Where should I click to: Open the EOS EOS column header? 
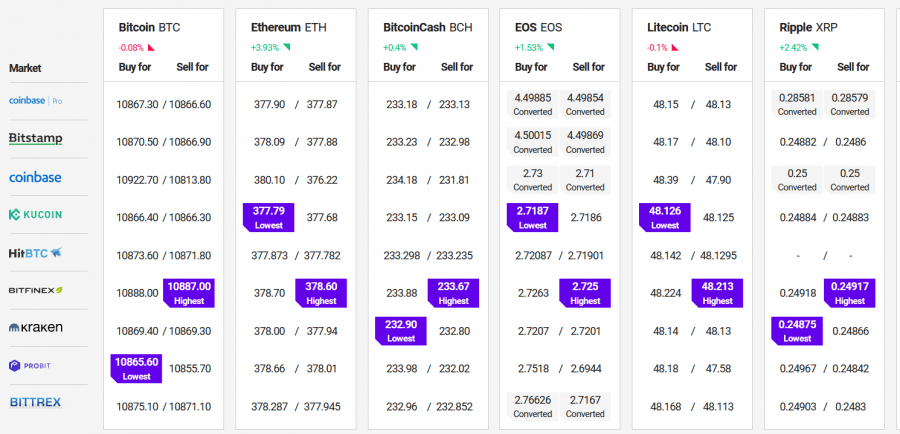[538, 27]
